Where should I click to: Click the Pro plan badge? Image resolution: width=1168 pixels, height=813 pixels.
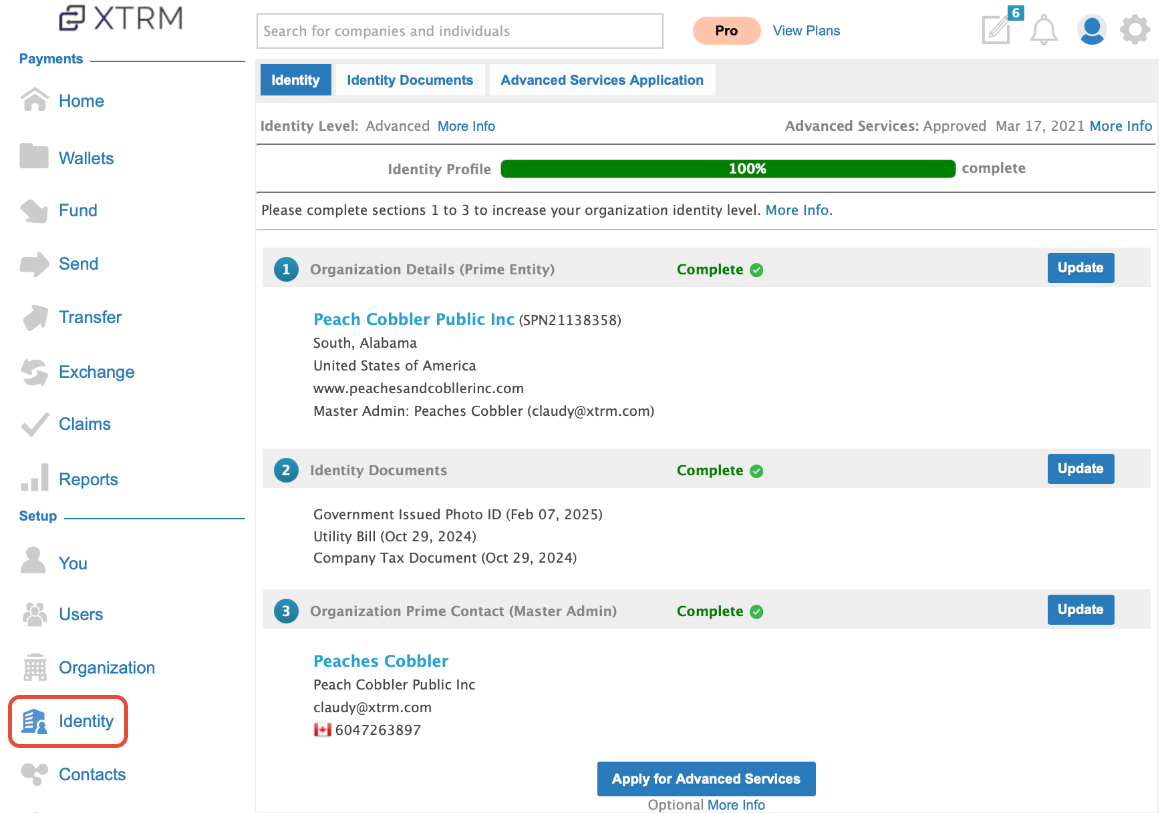click(x=726, y=31)
